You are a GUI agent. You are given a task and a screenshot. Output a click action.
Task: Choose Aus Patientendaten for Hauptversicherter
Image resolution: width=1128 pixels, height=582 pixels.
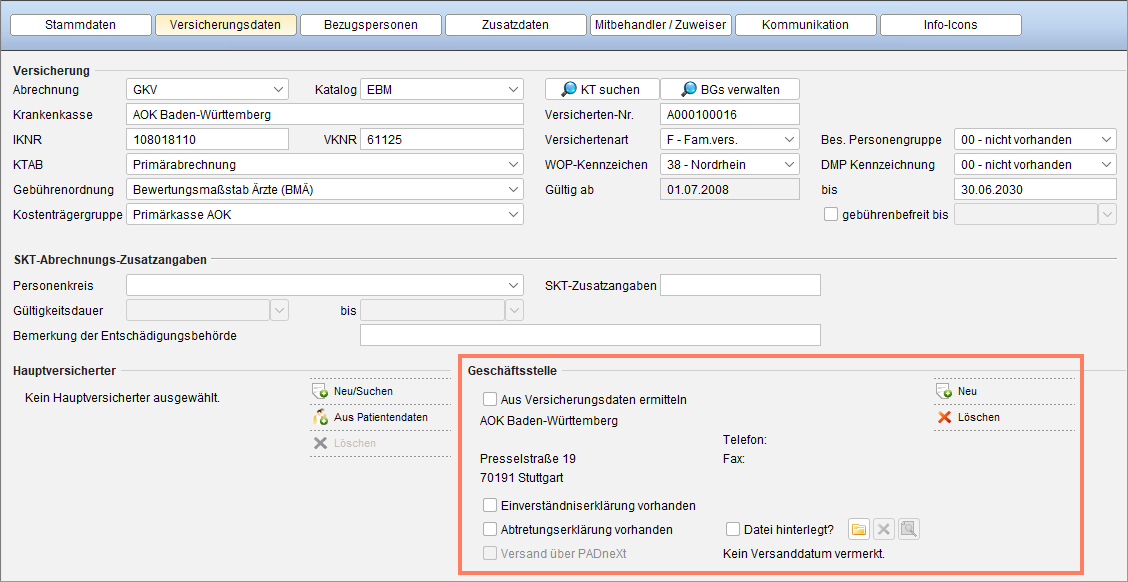click(373, 417)
